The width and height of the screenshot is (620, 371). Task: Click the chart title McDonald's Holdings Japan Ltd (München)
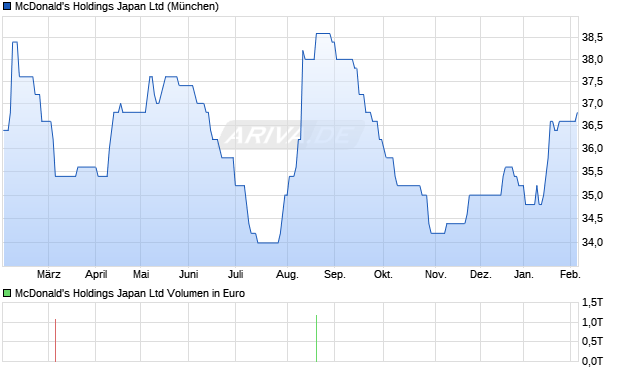click(x=117, y=7)
